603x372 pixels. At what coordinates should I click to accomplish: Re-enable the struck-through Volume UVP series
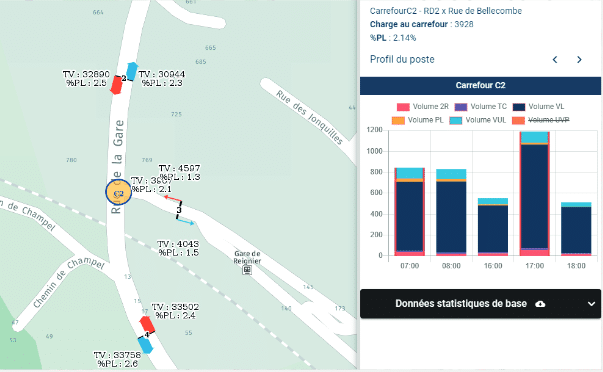(541, 120)
